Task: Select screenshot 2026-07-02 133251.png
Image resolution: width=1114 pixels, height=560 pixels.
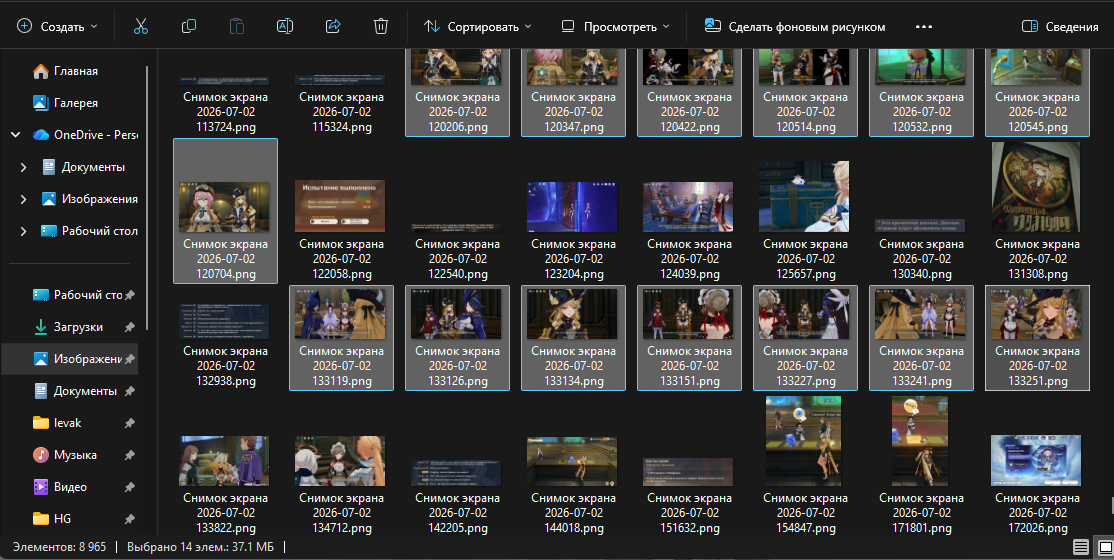Action: [x=1037, y=338]
